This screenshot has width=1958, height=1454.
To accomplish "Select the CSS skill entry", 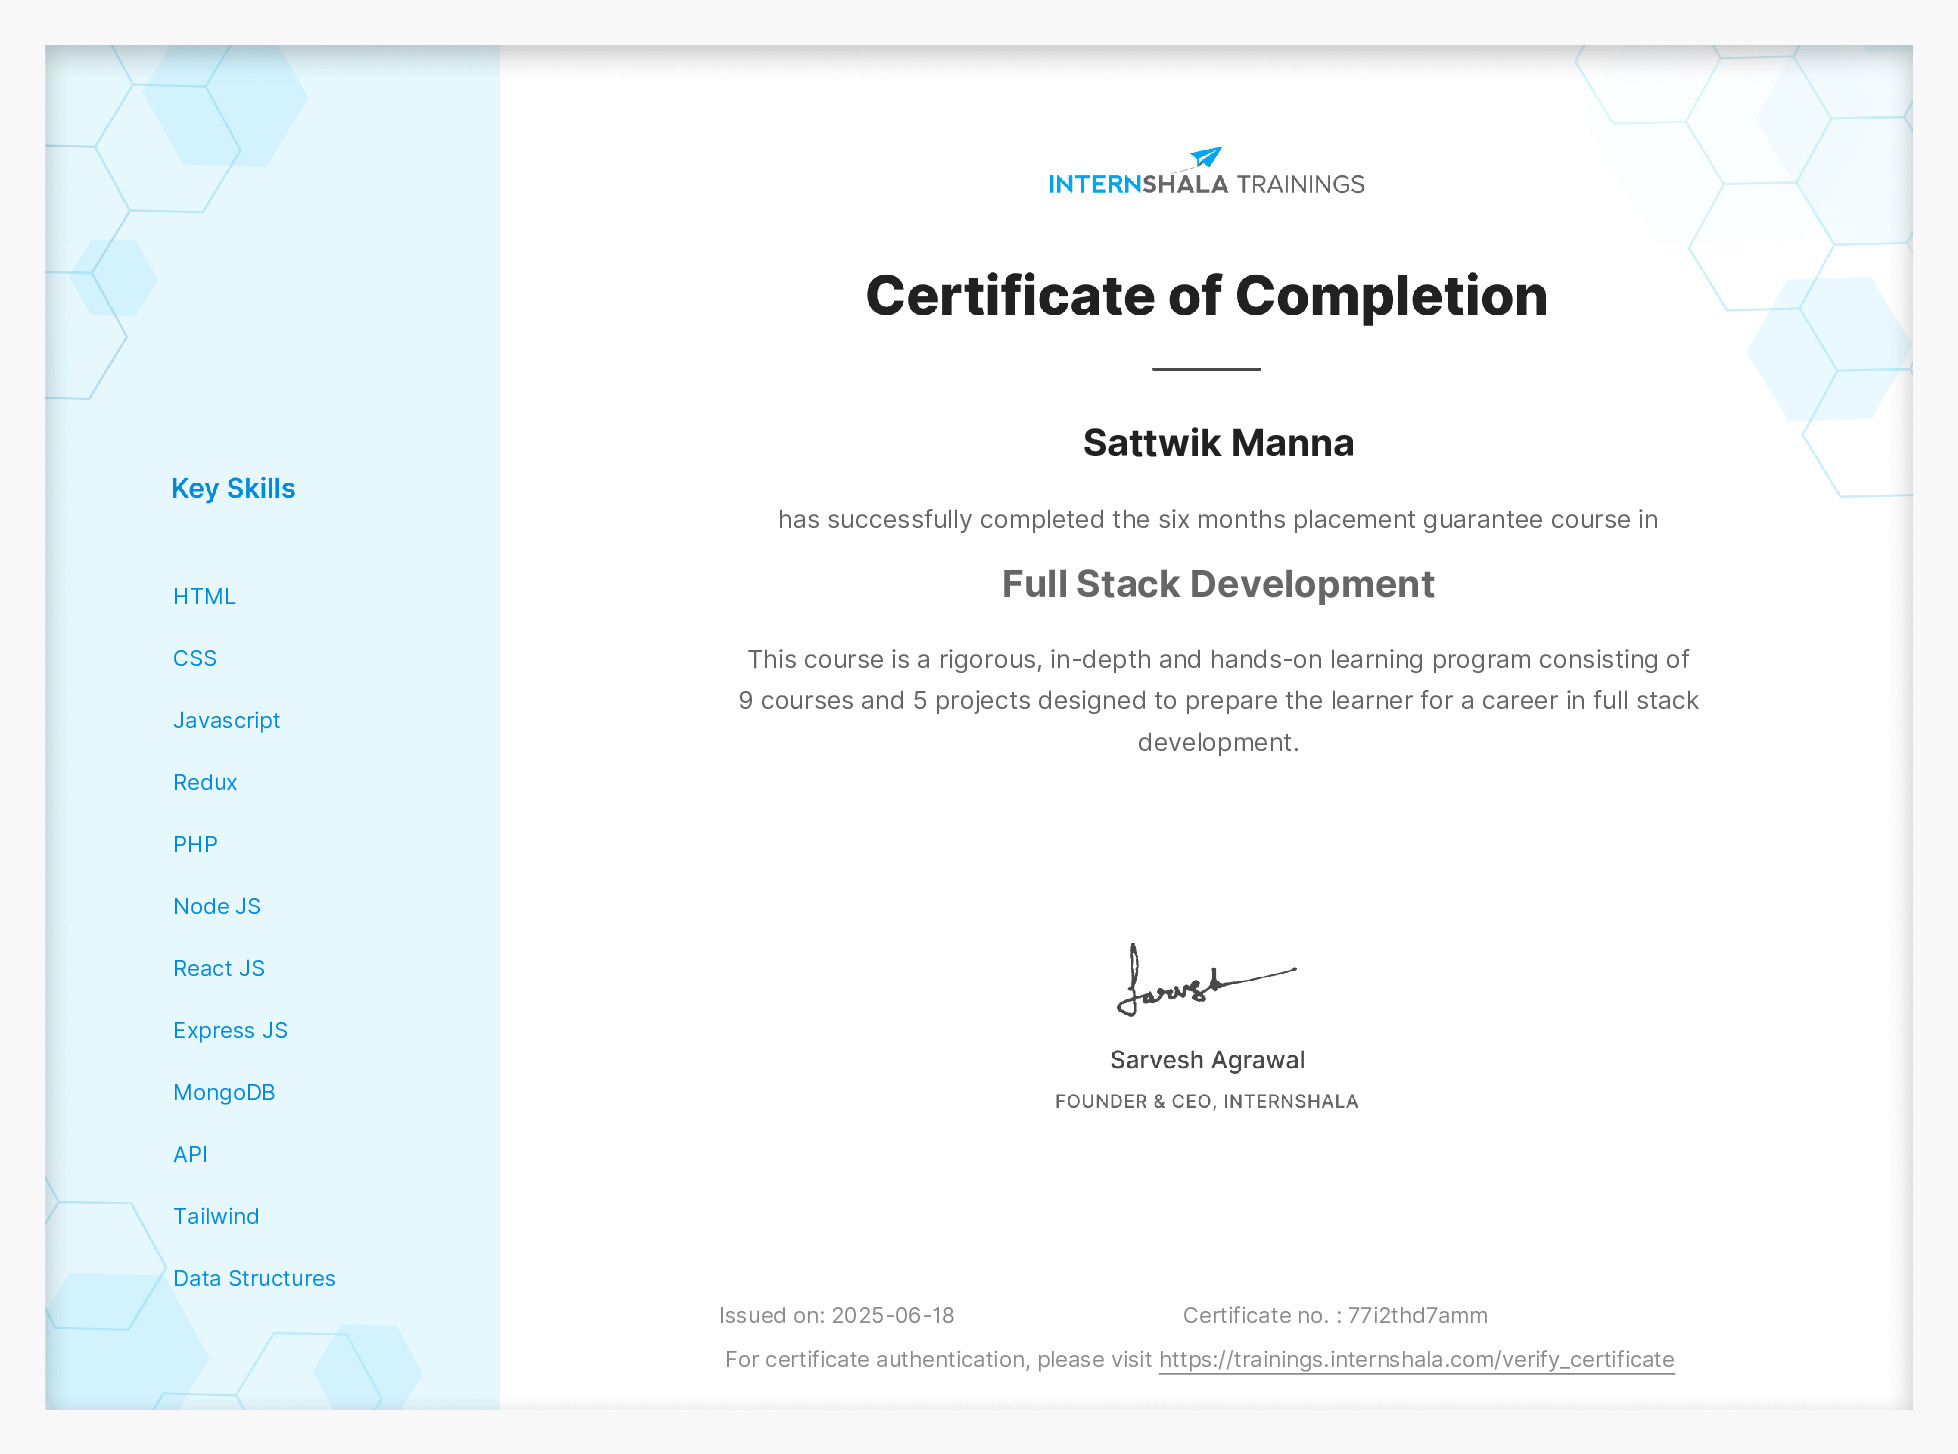I will pos(195,658).
